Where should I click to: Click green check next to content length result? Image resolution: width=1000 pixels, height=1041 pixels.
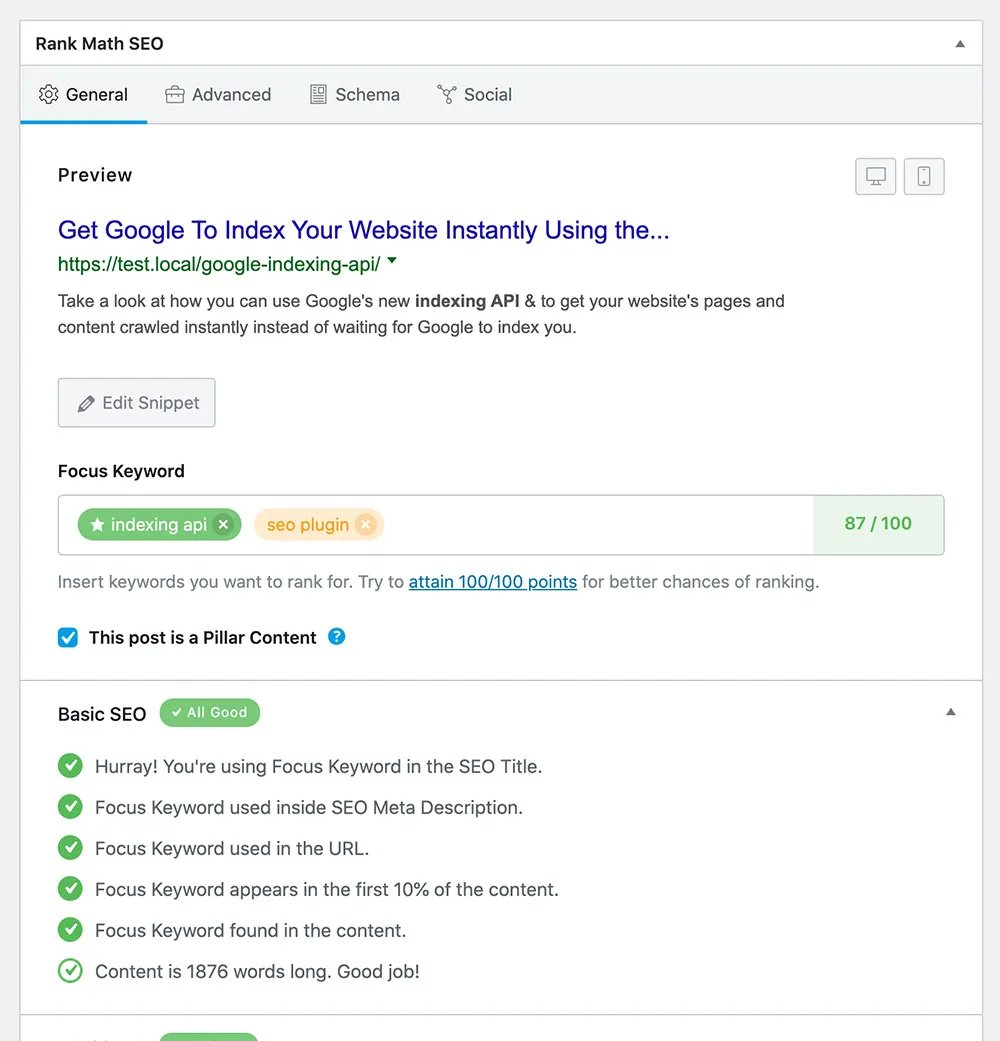(x=70, y=971)
